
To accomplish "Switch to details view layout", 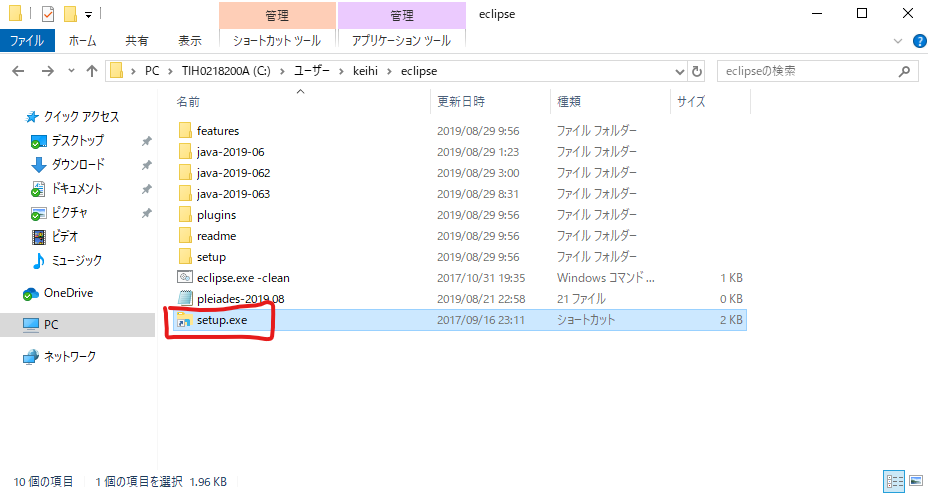I will [x=894, y=481].
